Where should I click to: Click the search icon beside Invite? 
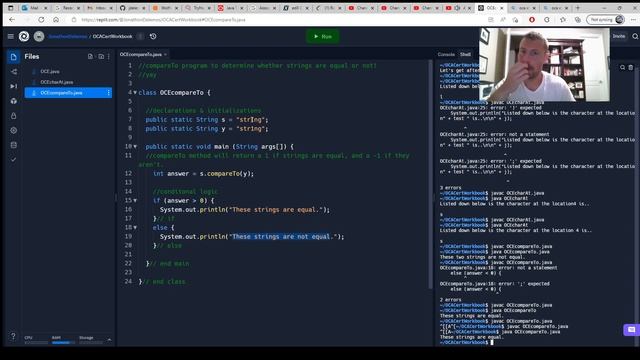(635, 36)
